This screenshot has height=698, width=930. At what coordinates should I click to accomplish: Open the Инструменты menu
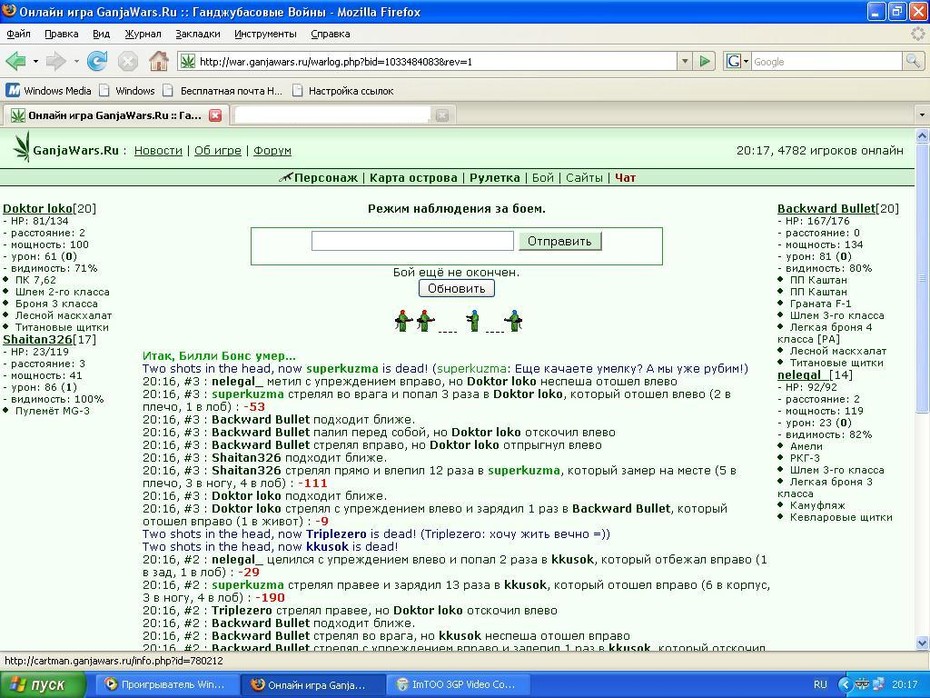pyautogui.click(x=265, y=34)
